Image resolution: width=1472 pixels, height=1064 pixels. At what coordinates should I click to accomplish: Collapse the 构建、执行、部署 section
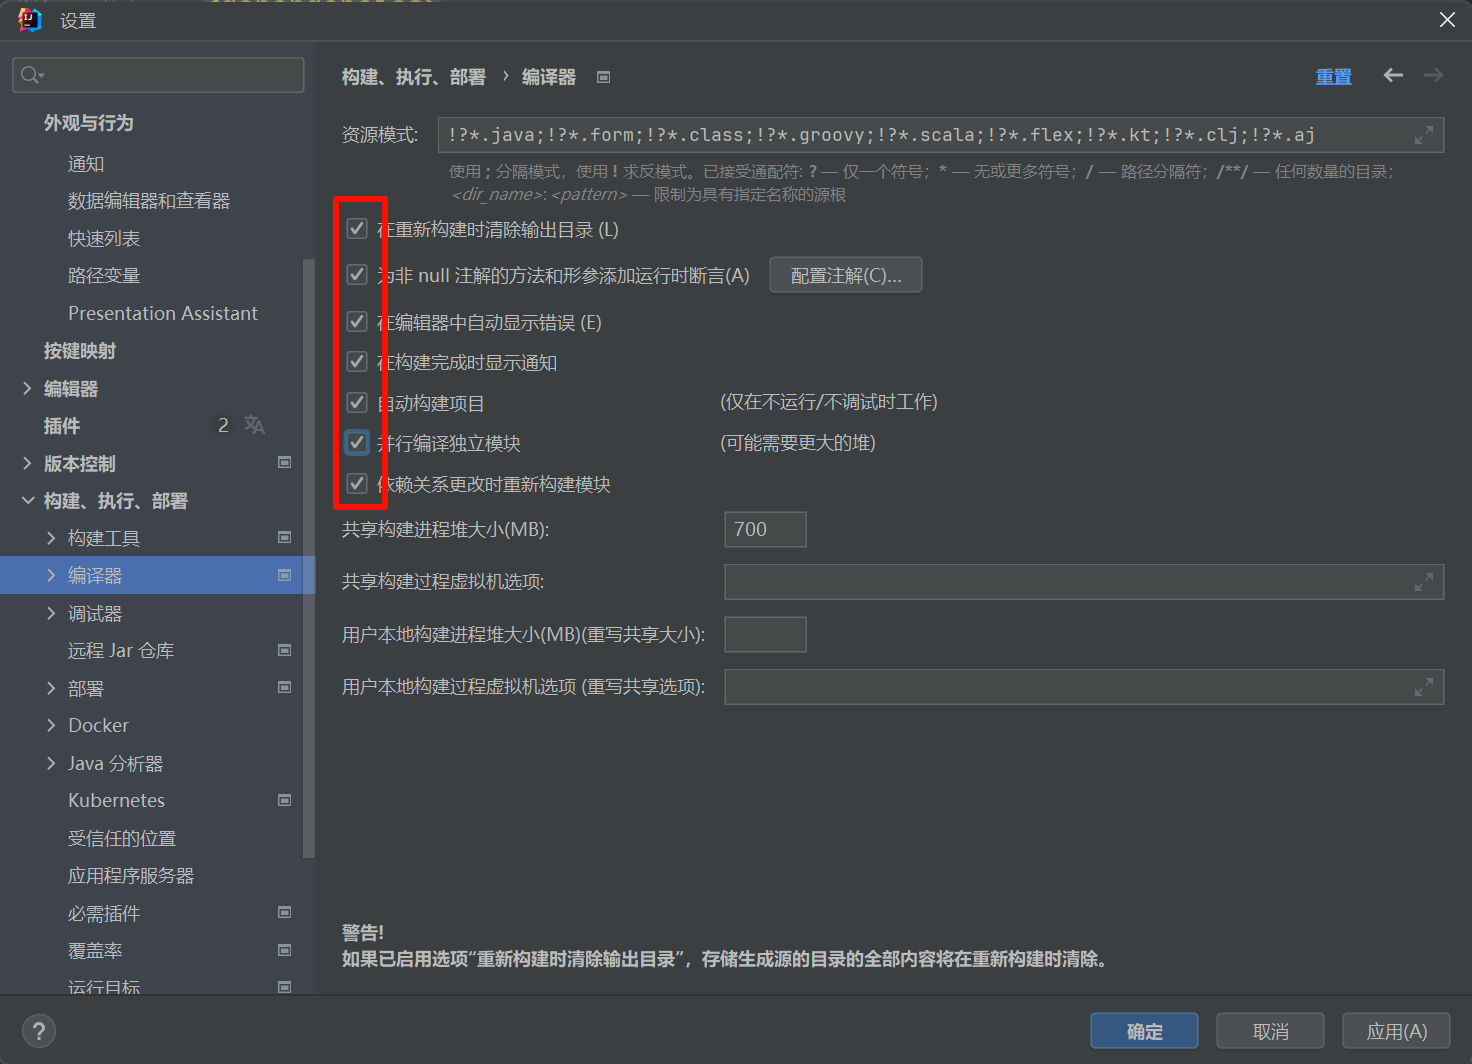27,501
